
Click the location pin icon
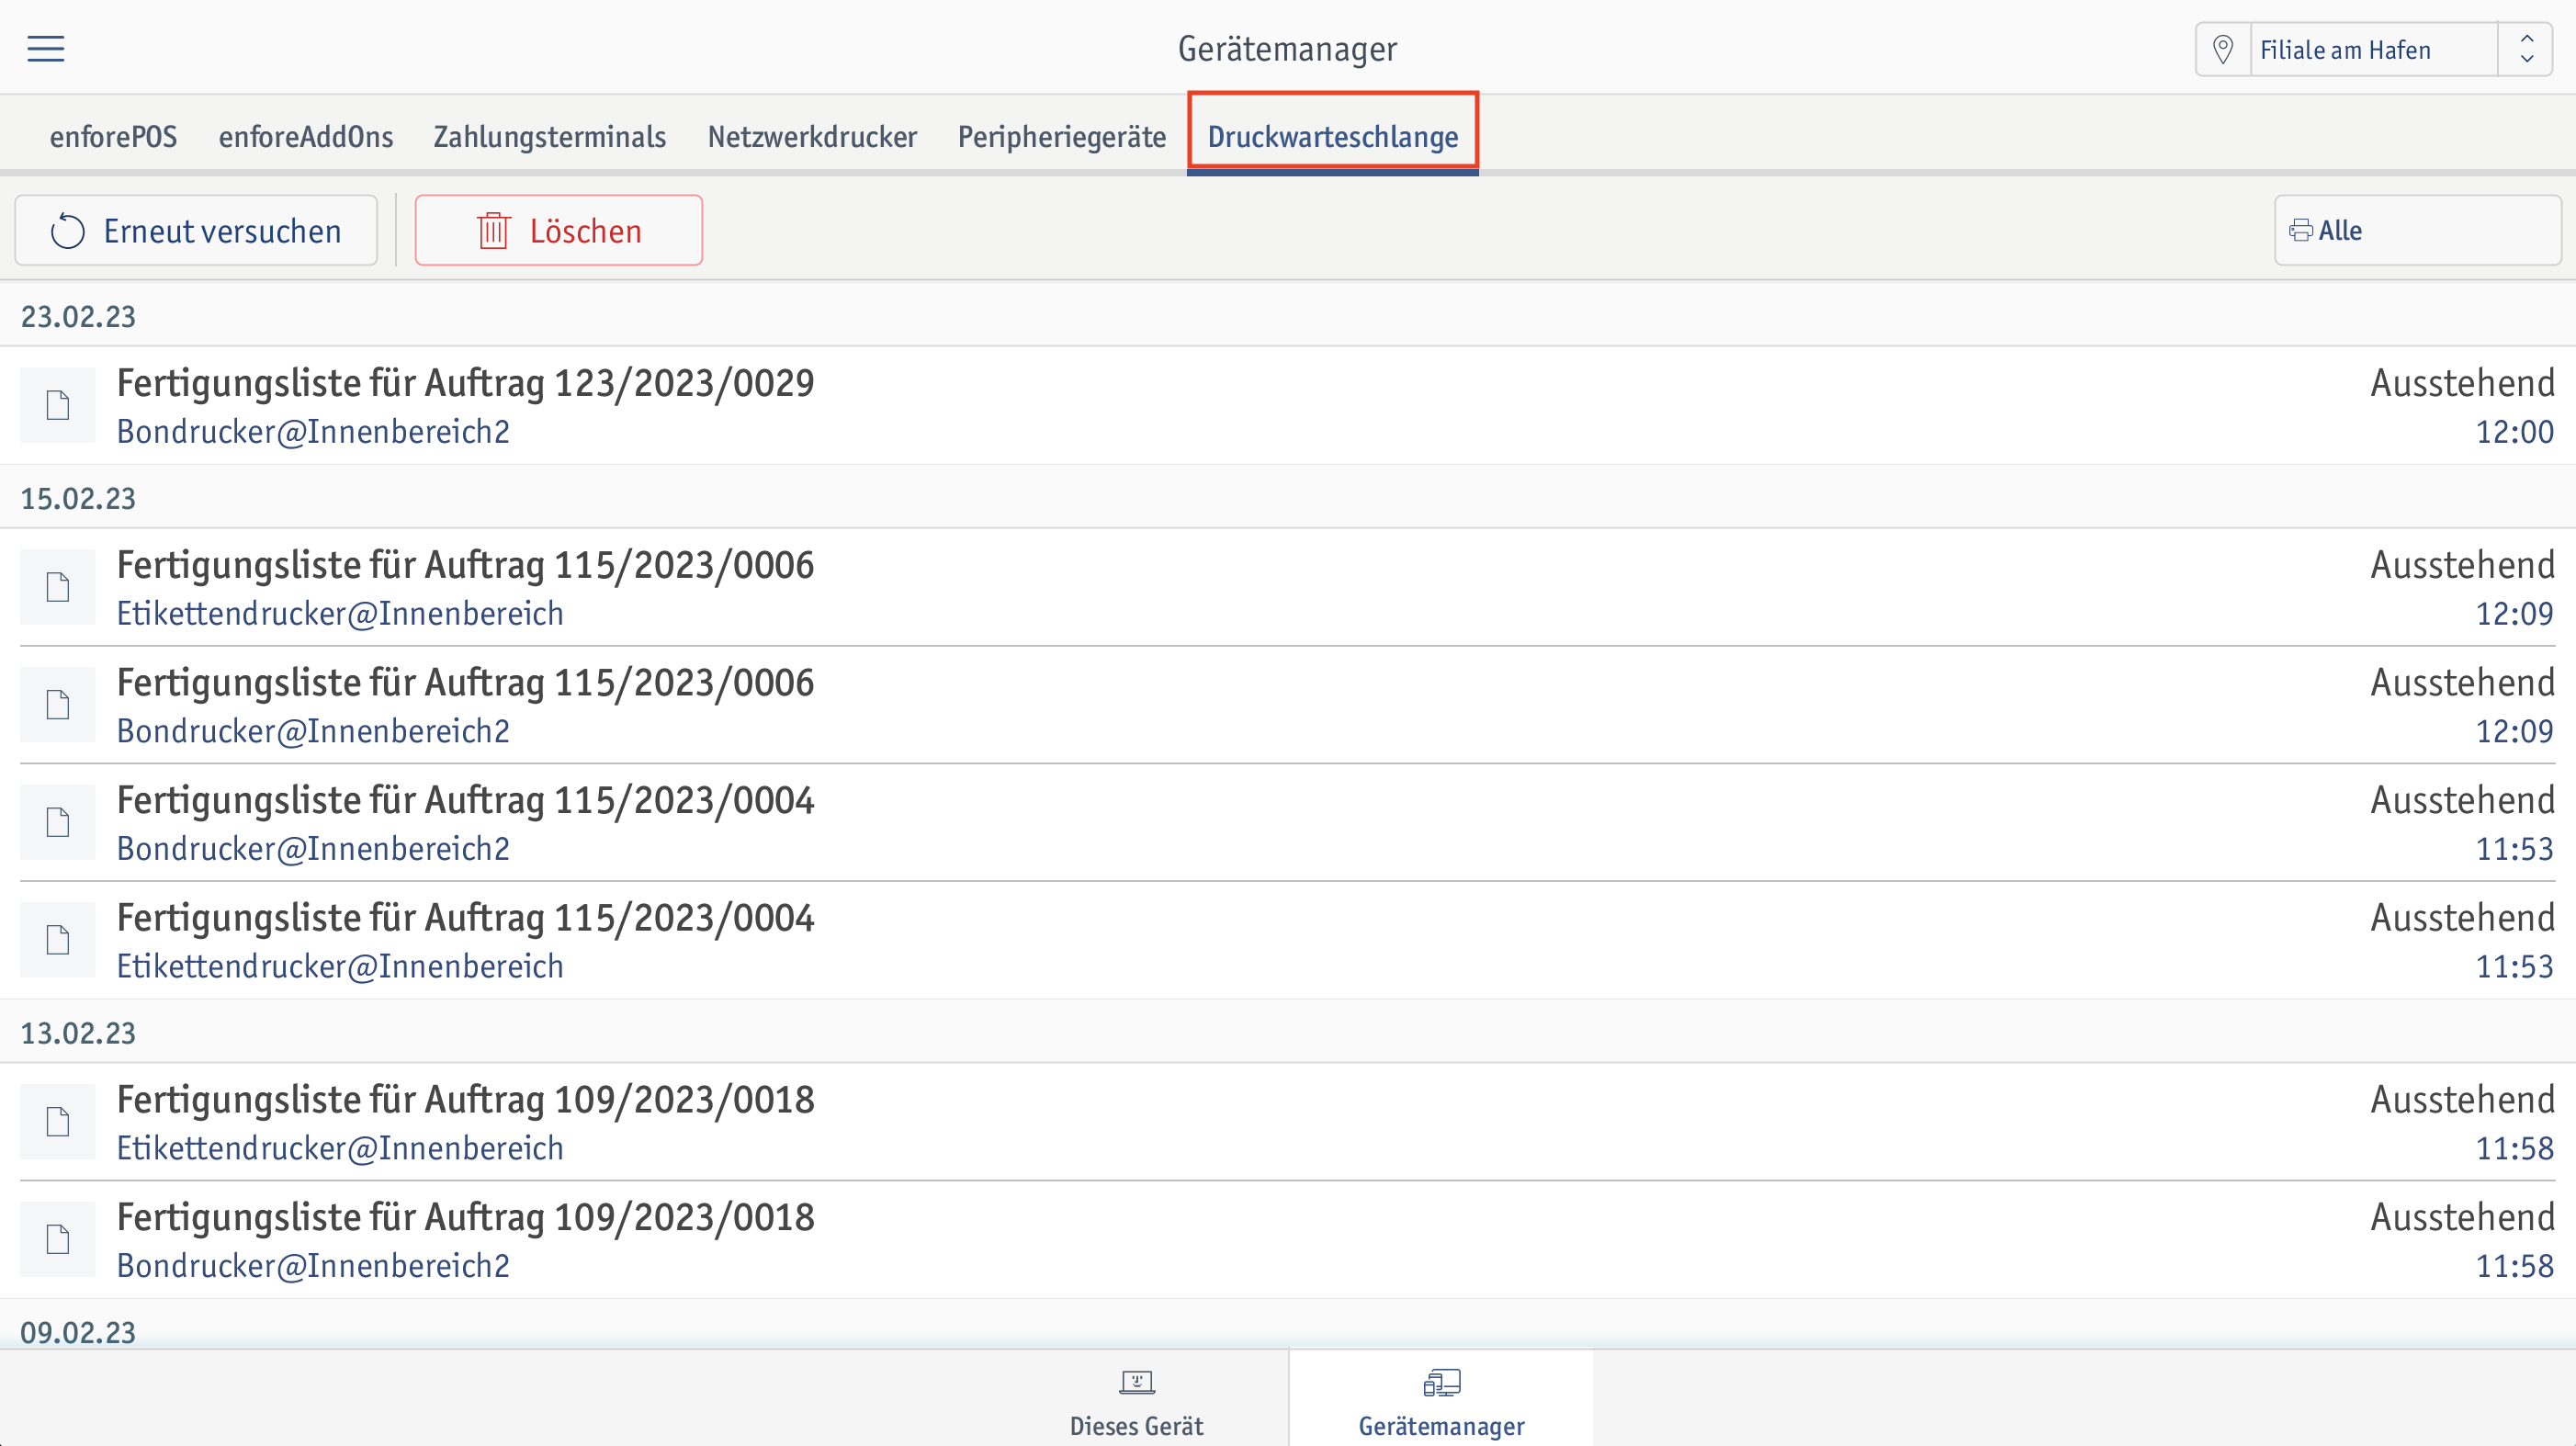pos(2223,49)
